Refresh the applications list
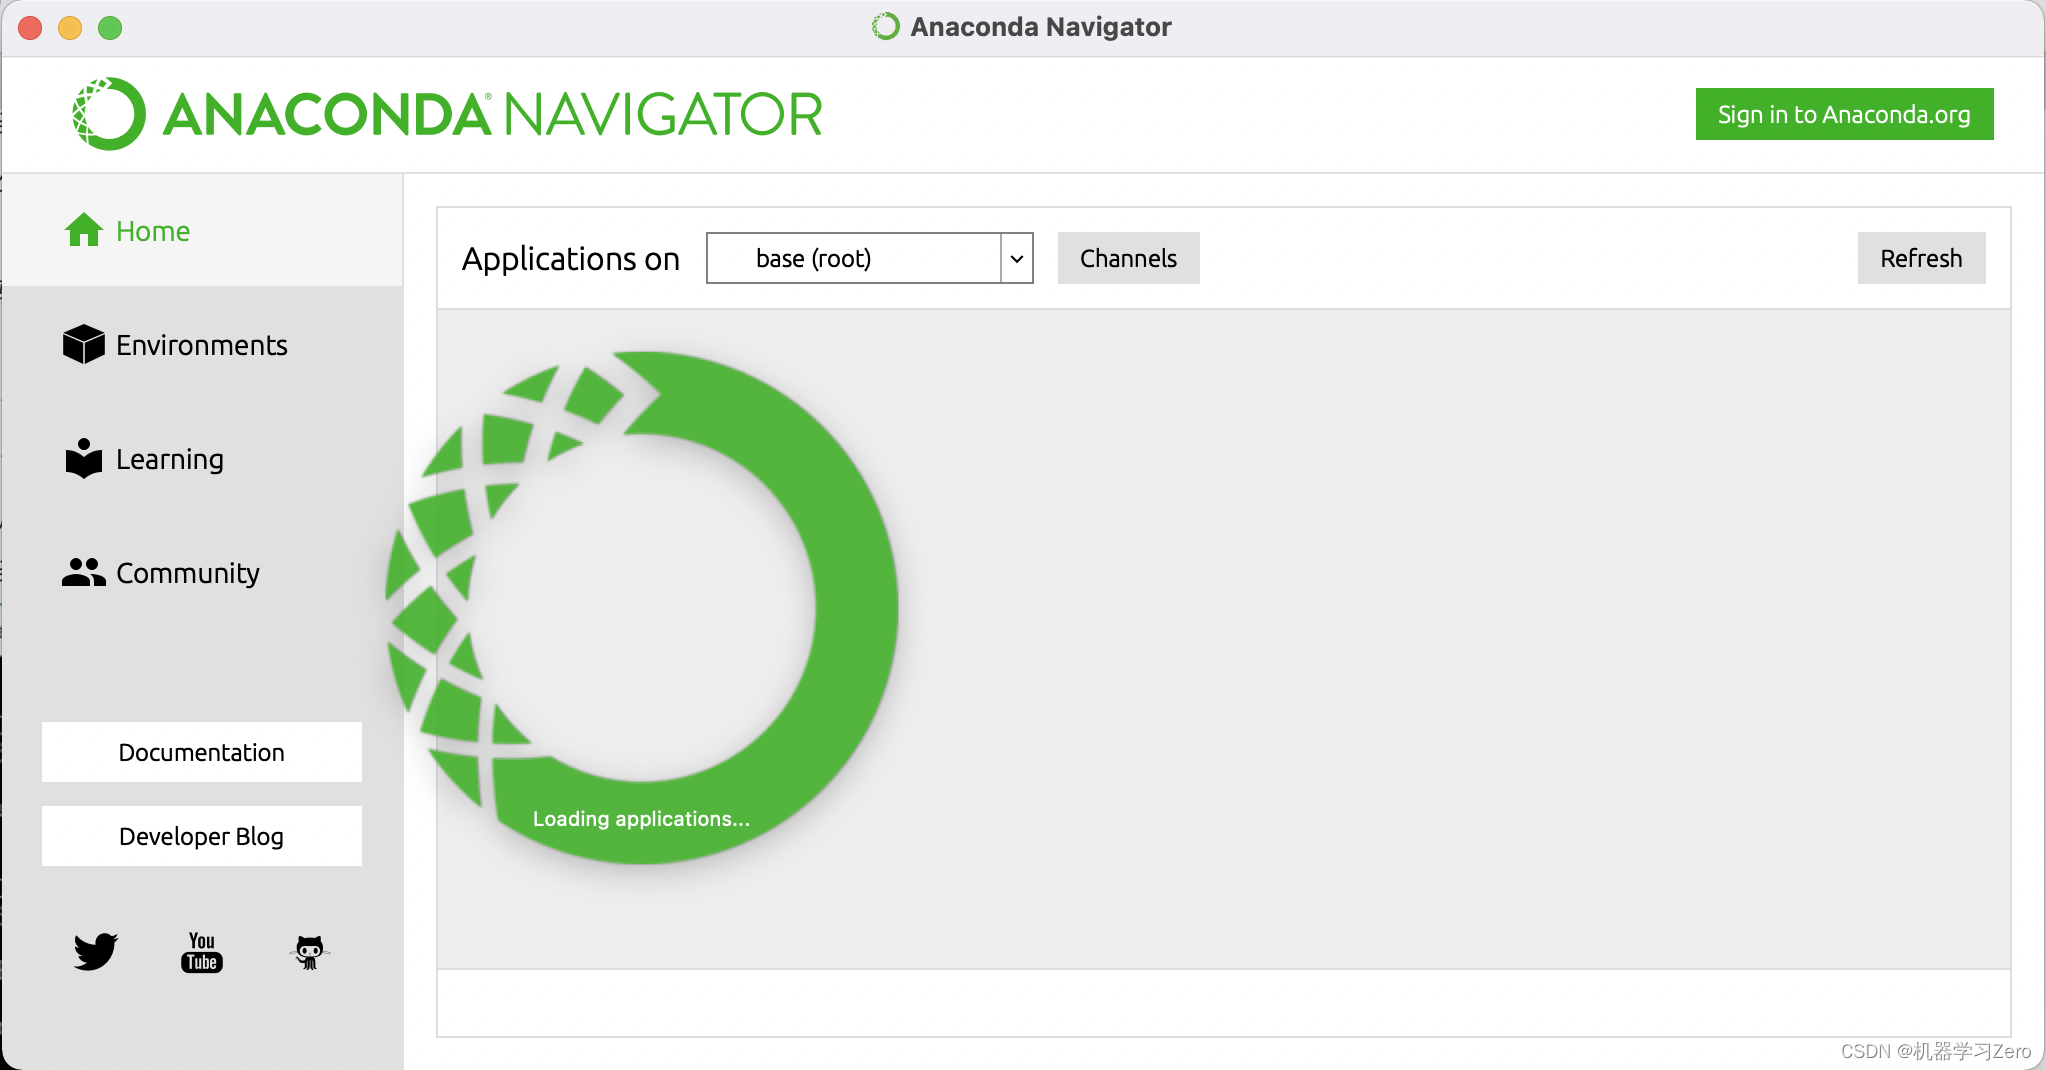The width and height of the screenshot is (2046, 1070). tap(1921, 258)
